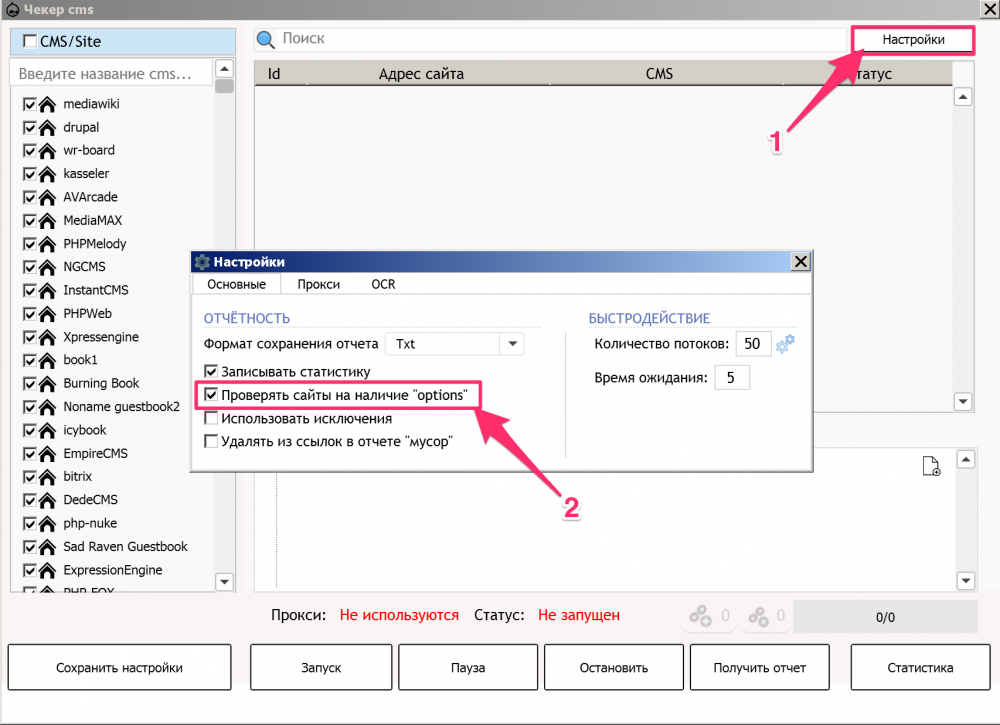Click 'Сохранить настройки' button

(119, 668)
